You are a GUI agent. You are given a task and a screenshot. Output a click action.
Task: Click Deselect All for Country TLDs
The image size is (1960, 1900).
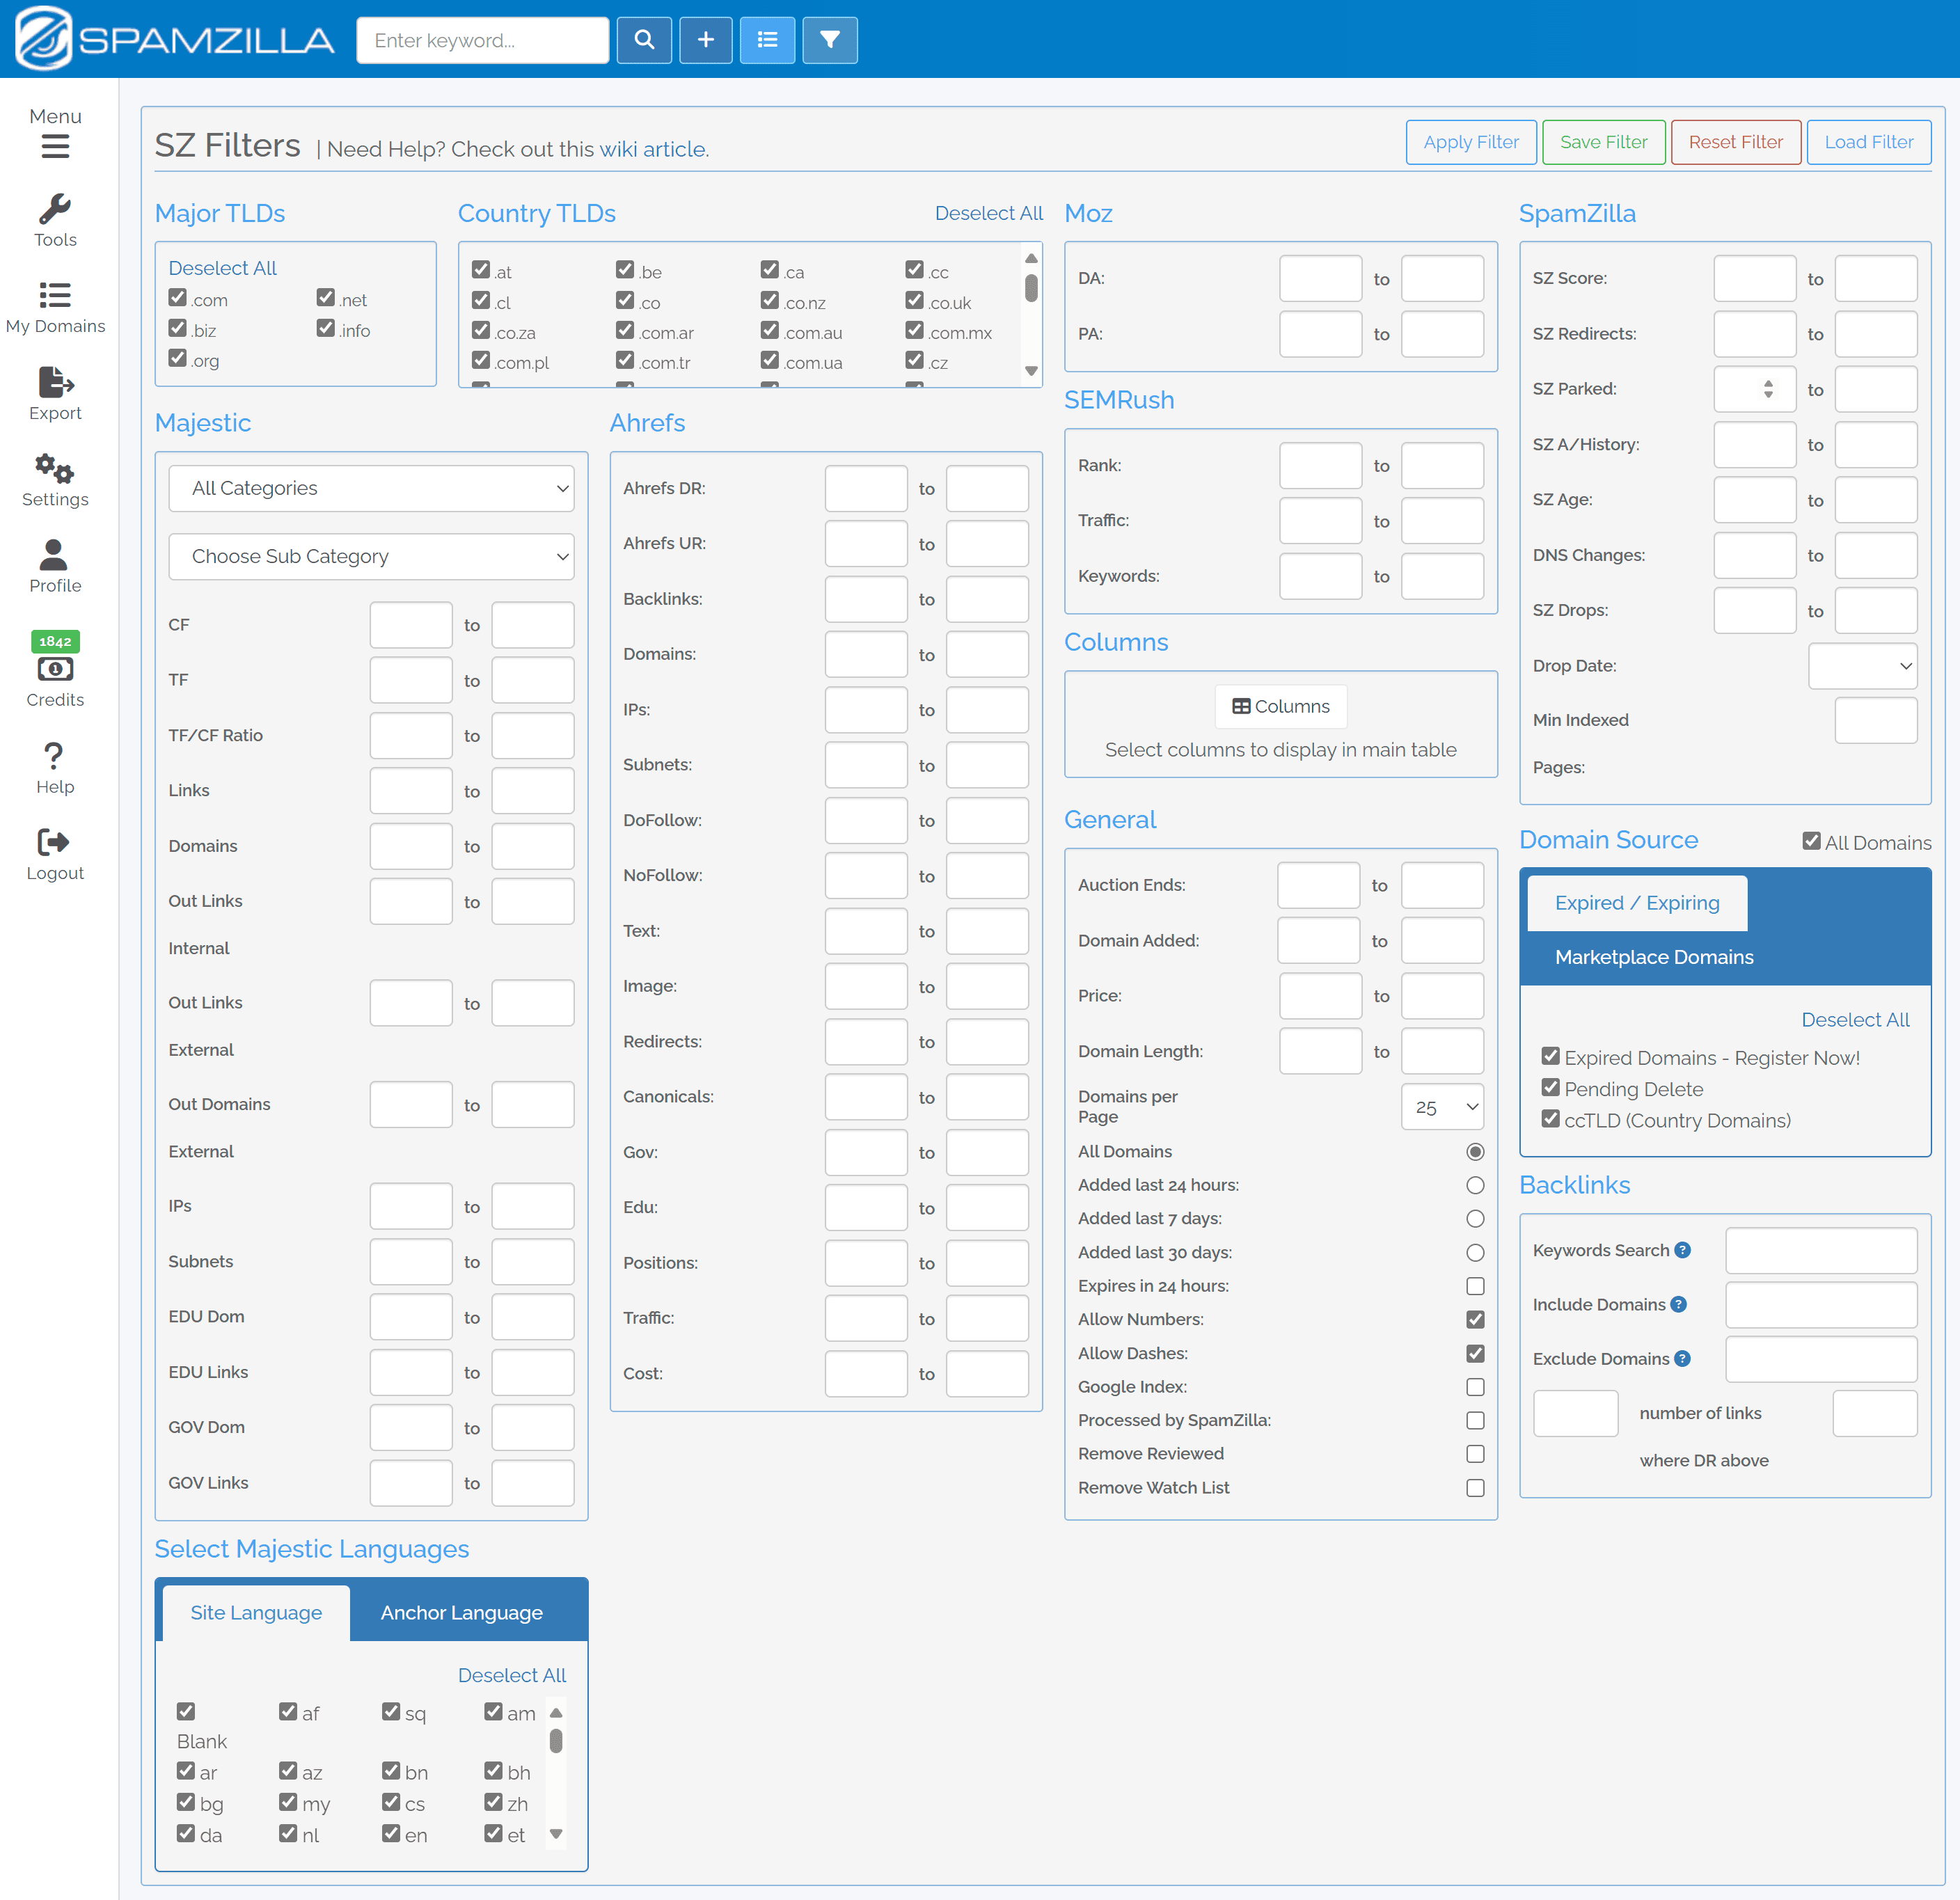[x=988, y=213]
